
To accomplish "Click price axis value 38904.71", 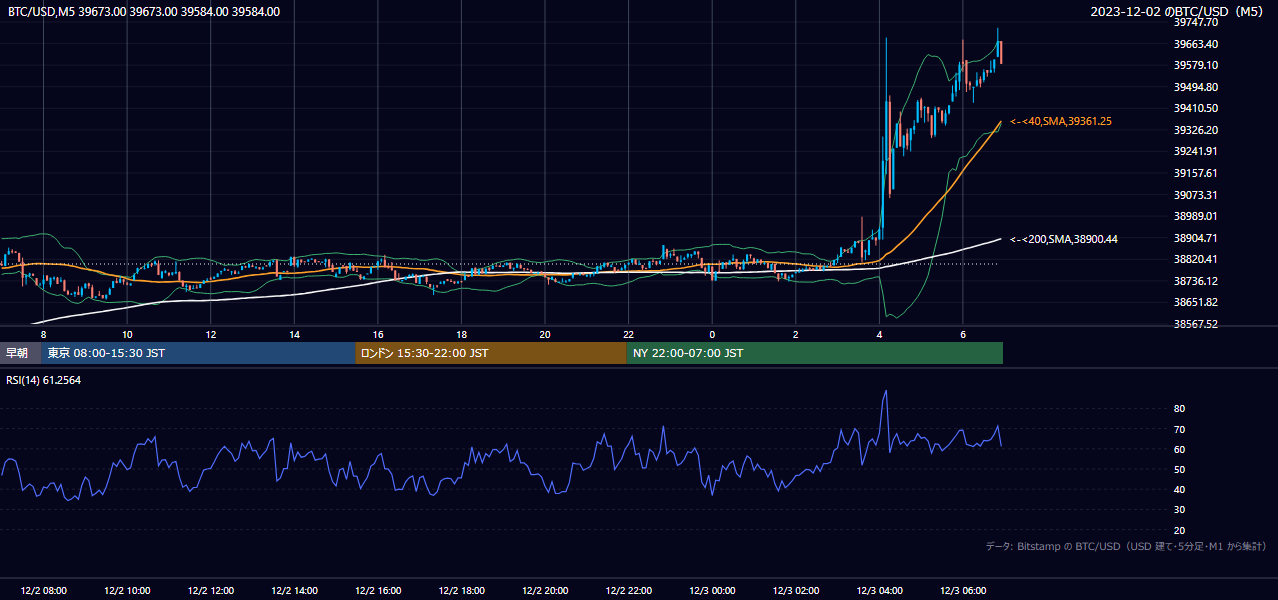I will (x=1195, y=238).
